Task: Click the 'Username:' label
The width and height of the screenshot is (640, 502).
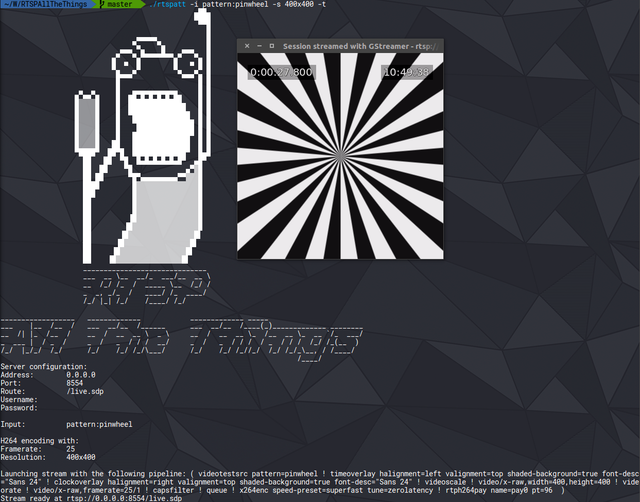Action: (19, 400)
